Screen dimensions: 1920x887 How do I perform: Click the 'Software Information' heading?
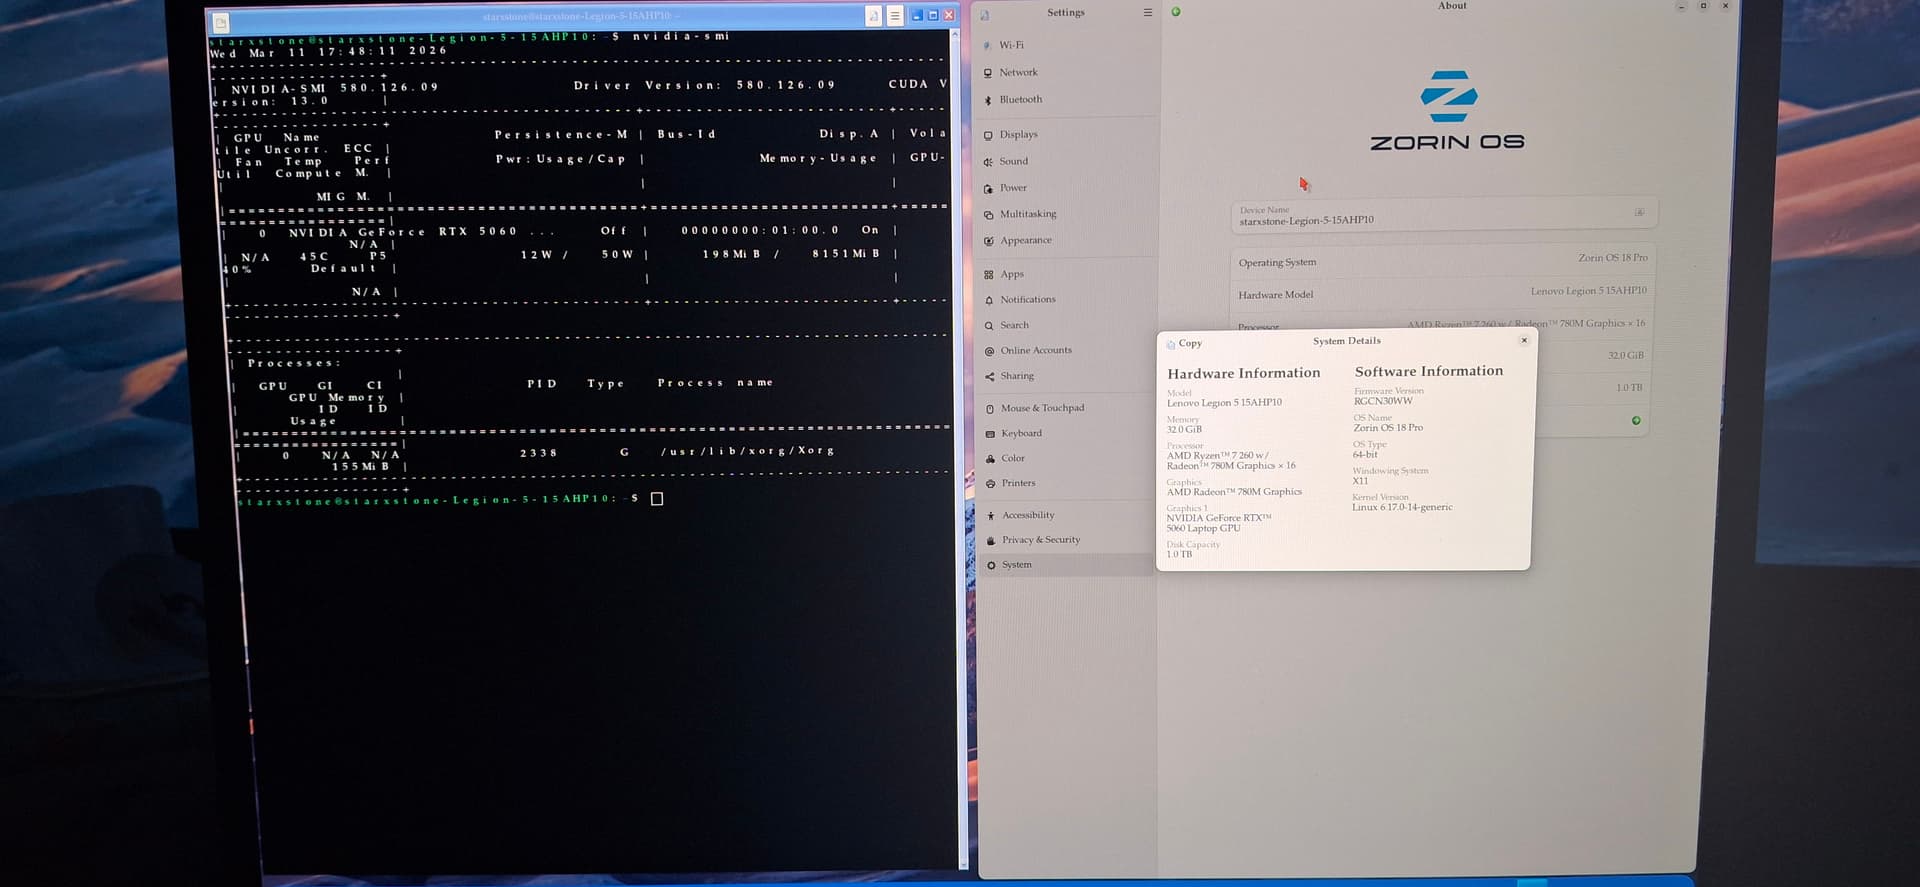click(1429, 371)
